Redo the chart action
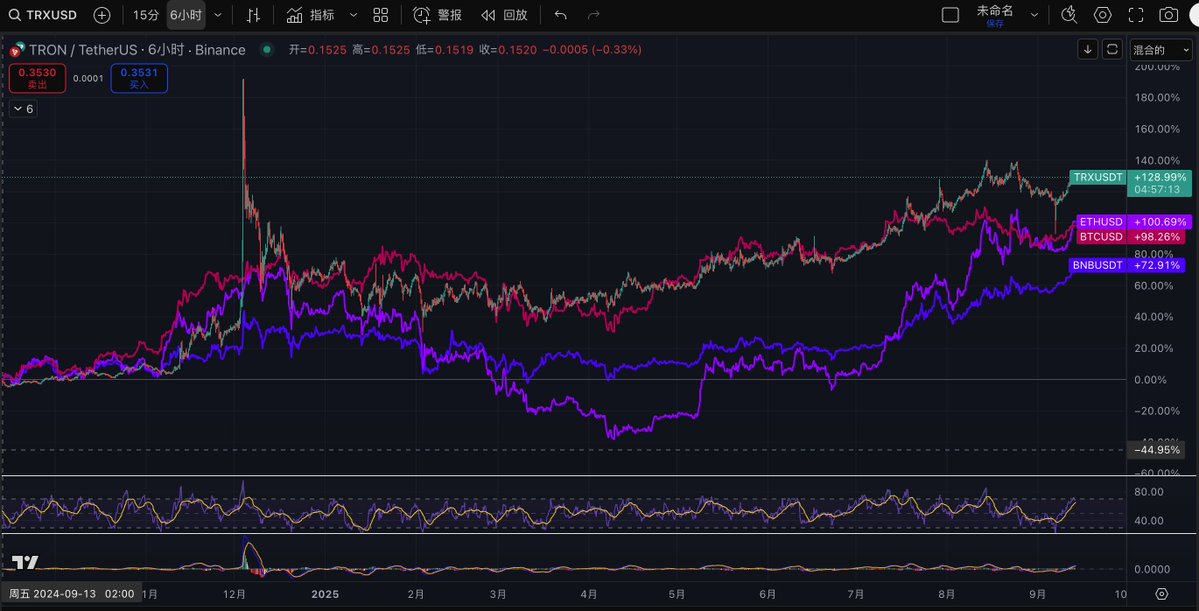 (x=593, y=15)
